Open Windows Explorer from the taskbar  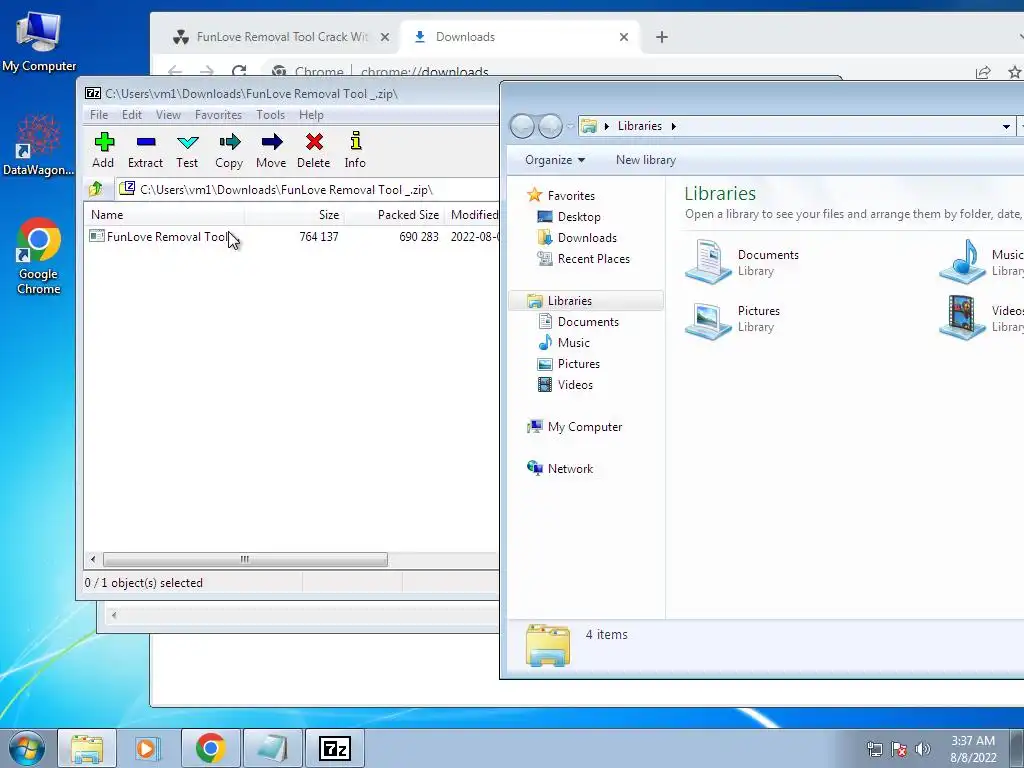coord(87,748)
